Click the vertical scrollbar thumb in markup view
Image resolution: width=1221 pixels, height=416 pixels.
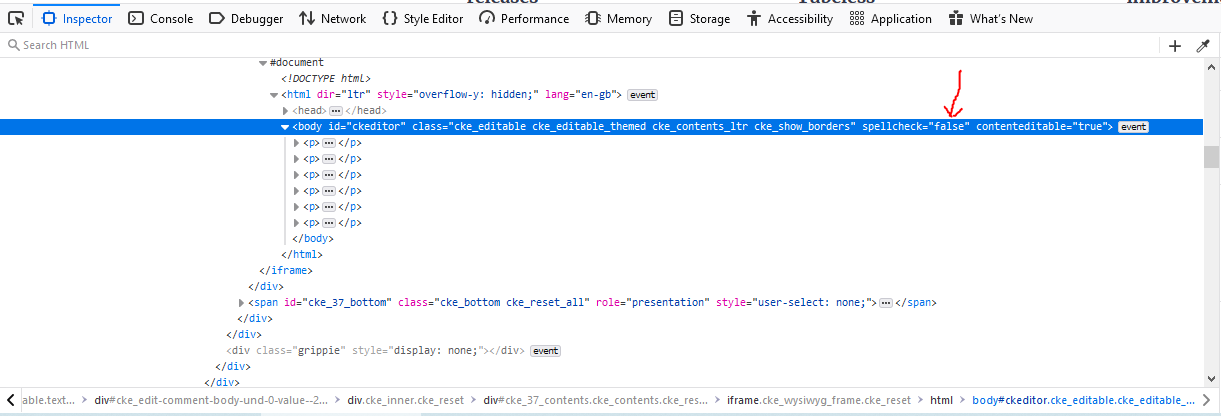[x=1211, y=157]
